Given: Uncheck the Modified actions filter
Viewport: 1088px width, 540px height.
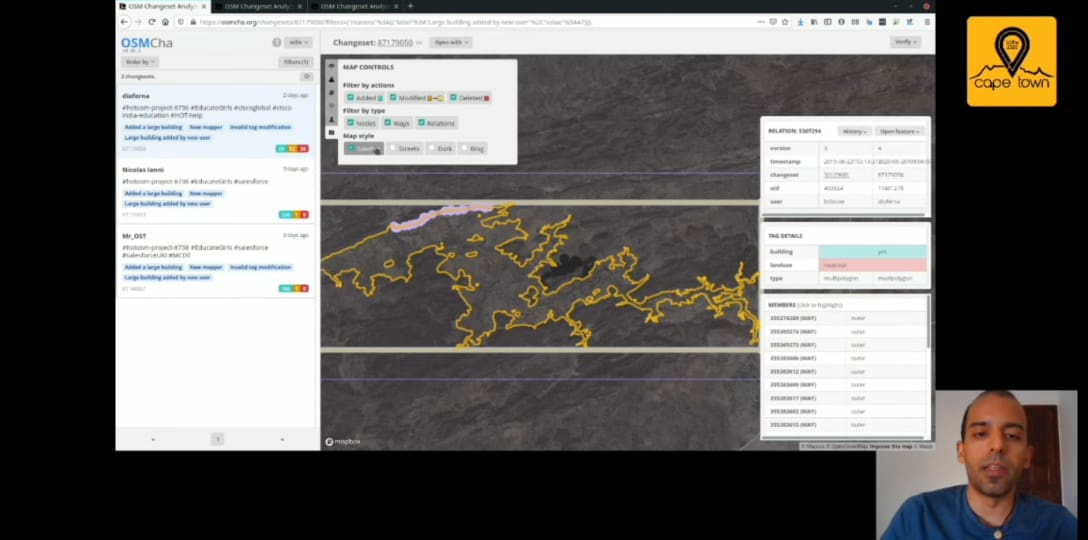Looking at the screenshot, I should [416, 98].
